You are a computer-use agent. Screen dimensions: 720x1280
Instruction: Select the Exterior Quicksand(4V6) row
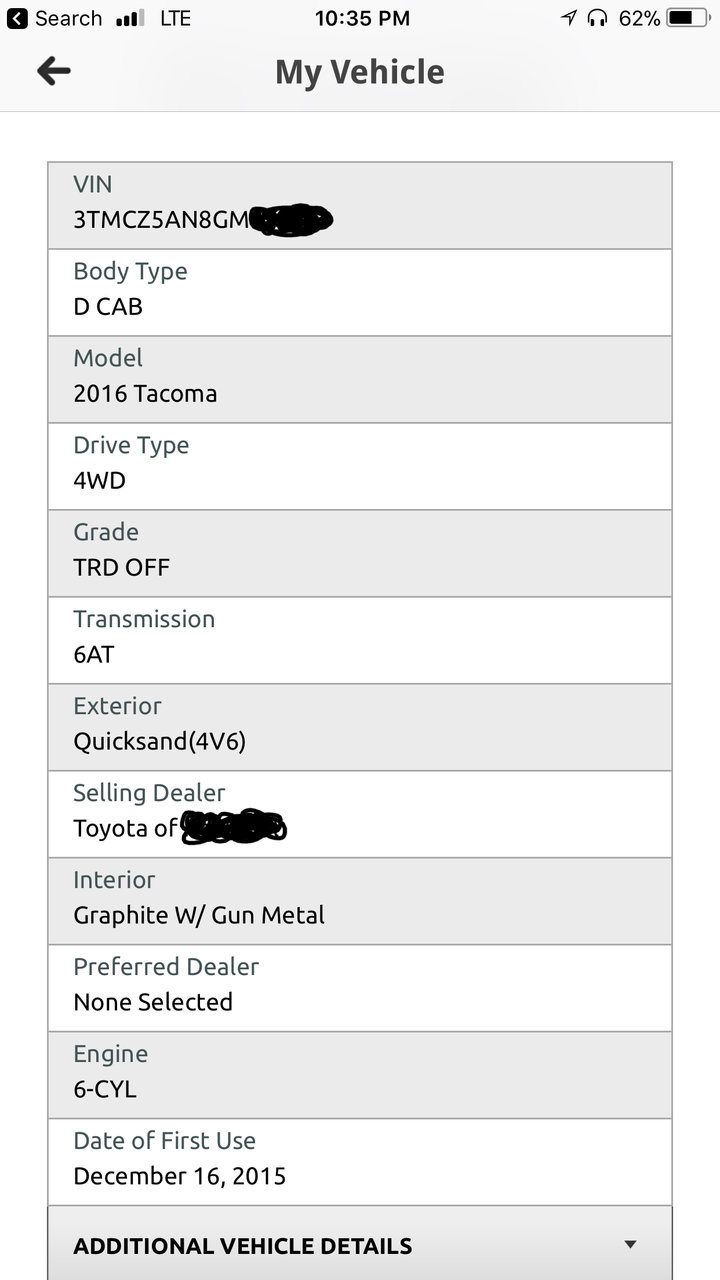tap(360, 727)
